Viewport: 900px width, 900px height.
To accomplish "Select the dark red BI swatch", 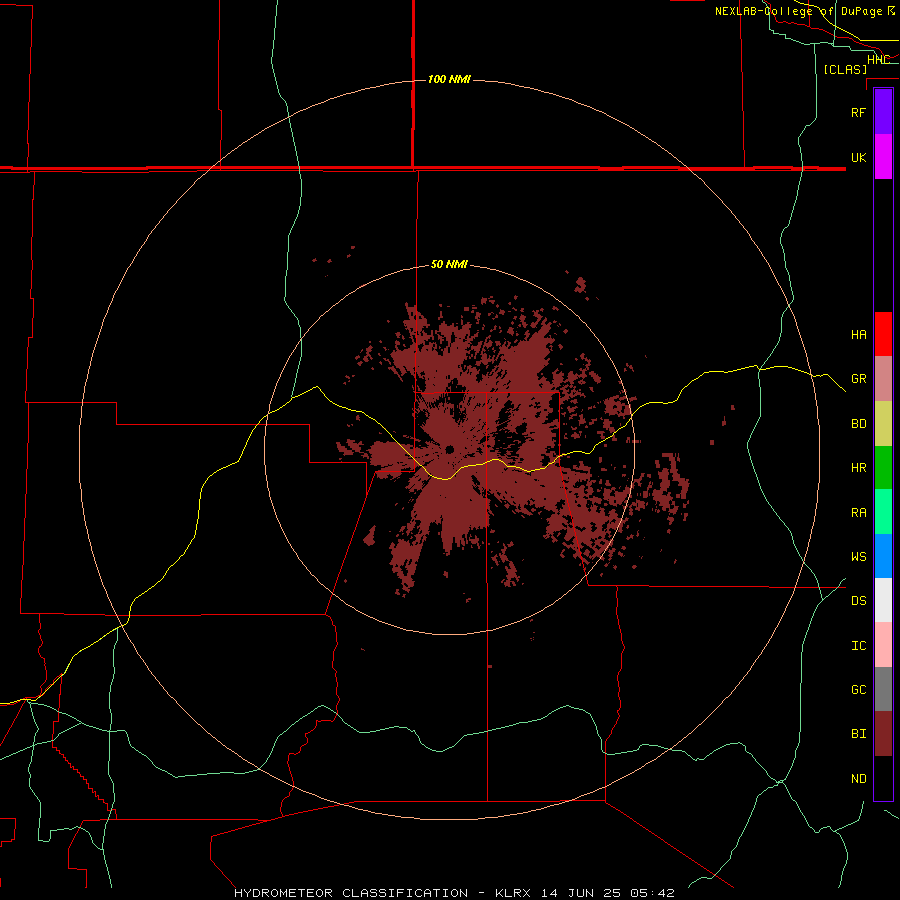I will click(883, 734).
